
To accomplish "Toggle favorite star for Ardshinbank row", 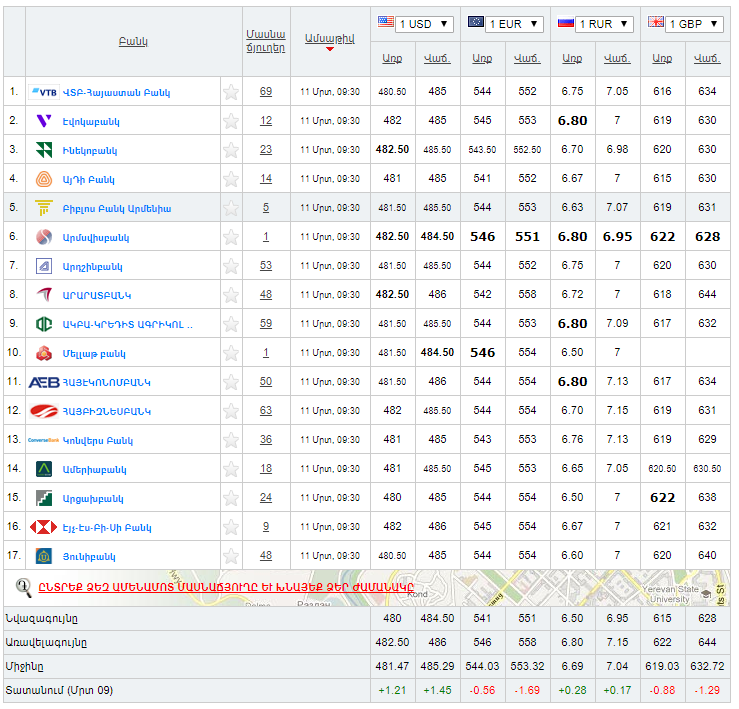I will (231, 266).
